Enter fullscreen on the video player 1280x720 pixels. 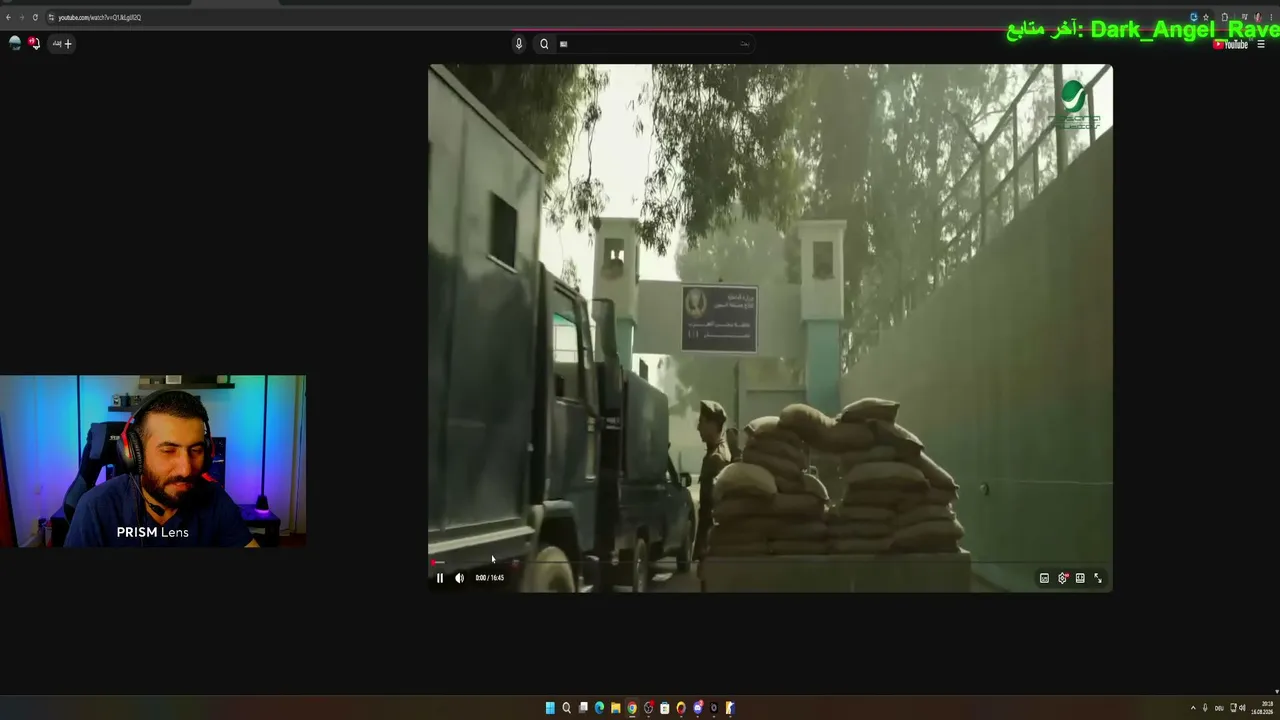click(x=1098, y=578)
